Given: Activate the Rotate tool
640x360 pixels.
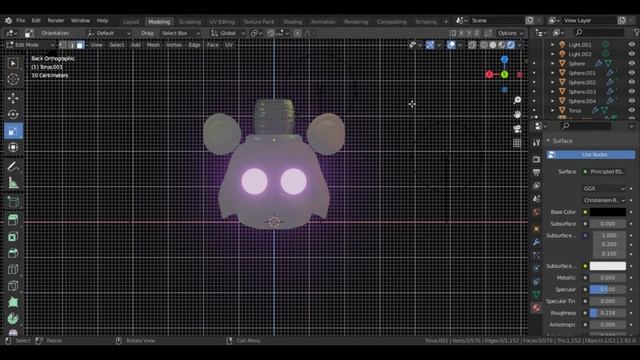Looking at the screenshot, I should tap(13, 115).
